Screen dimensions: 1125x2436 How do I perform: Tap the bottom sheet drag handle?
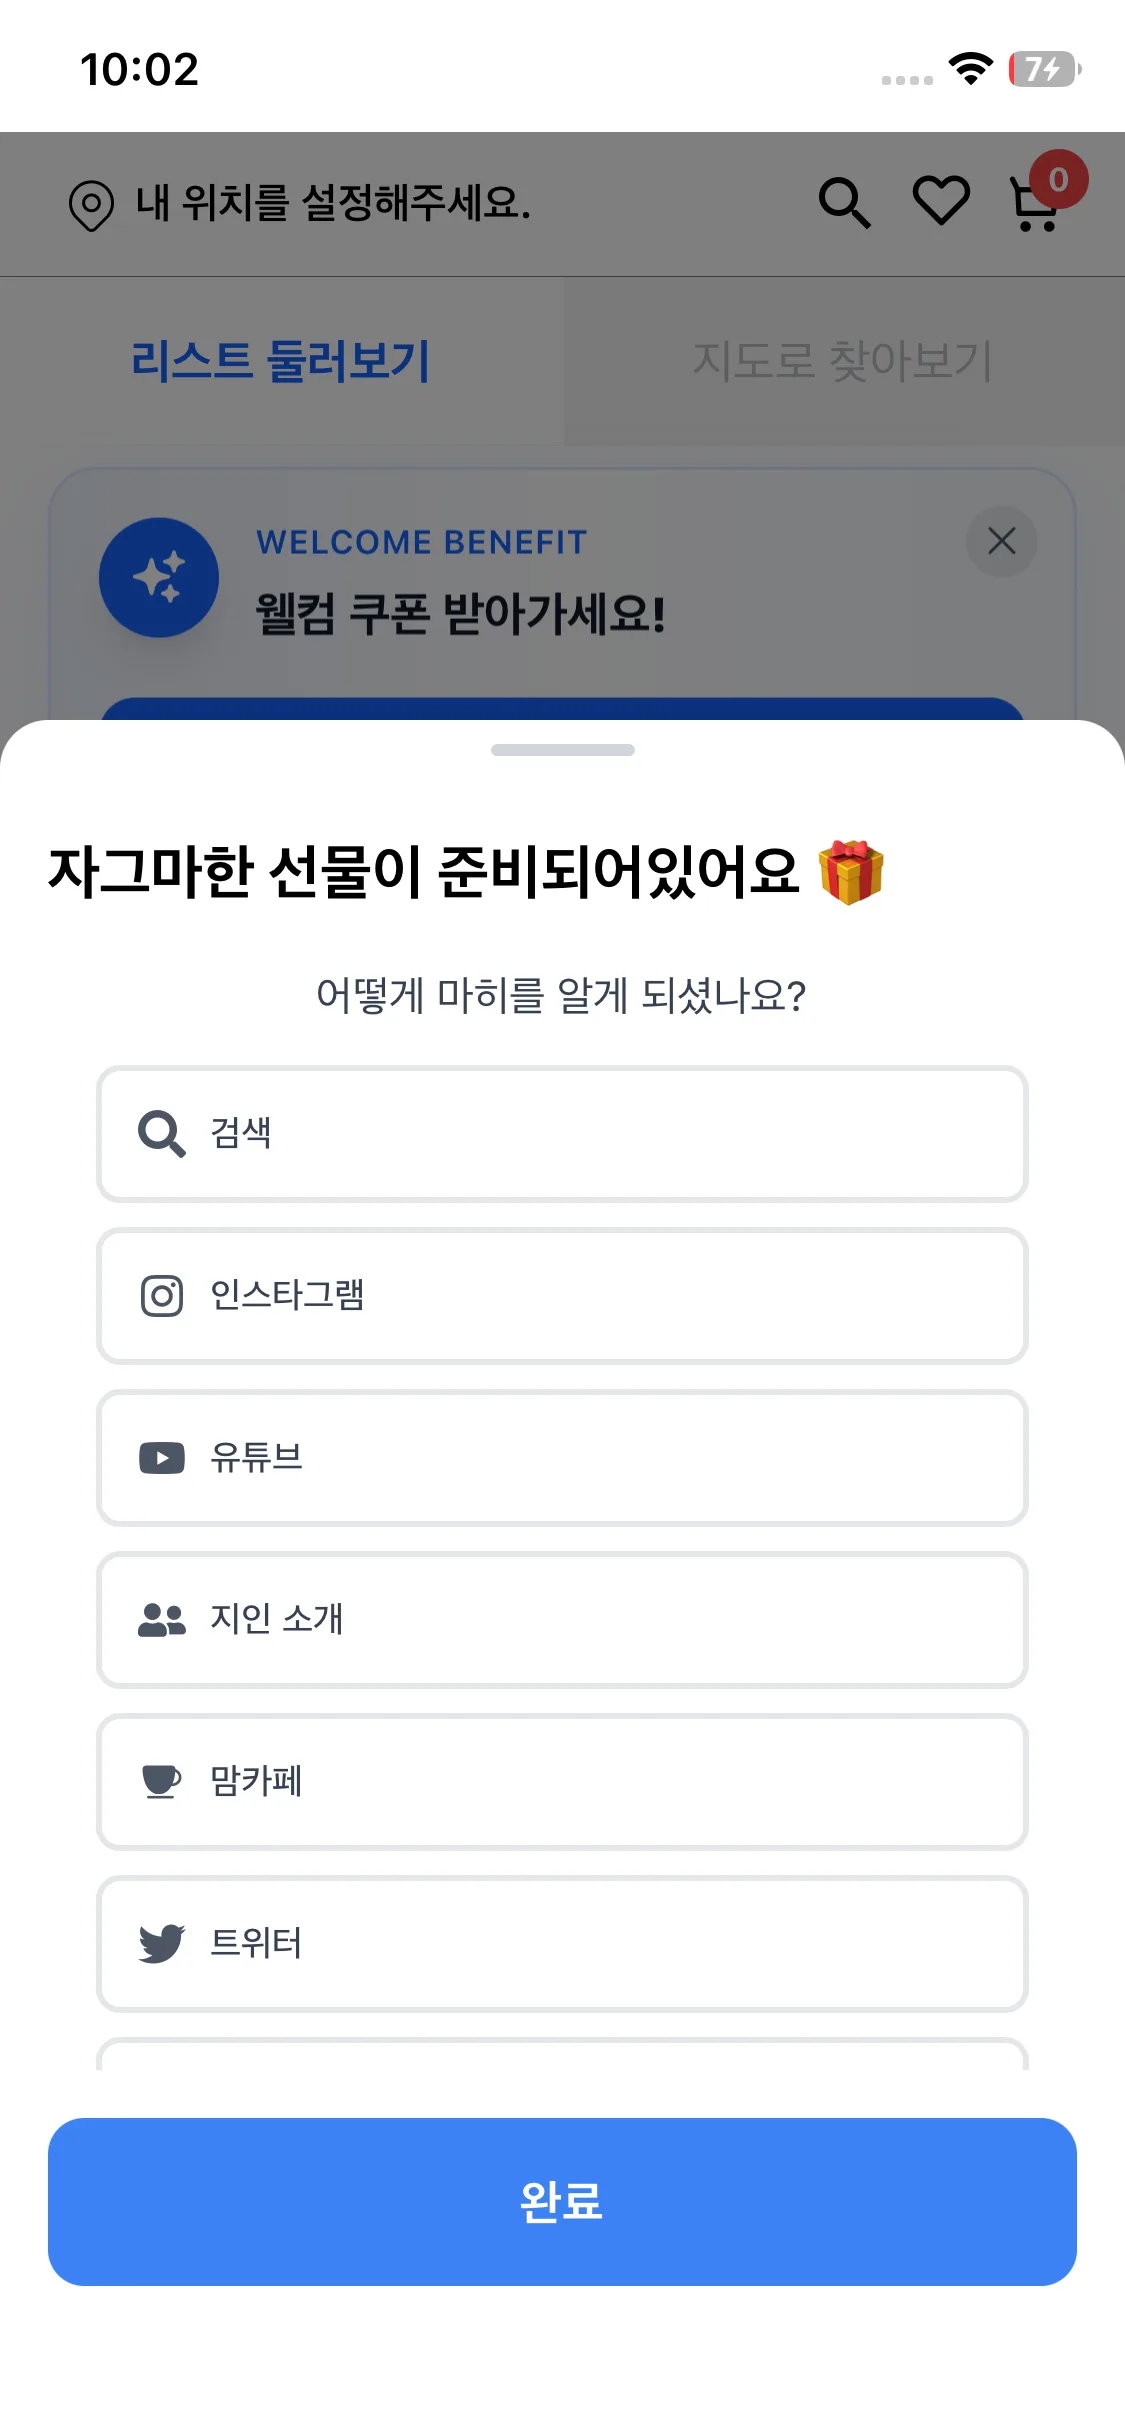[562, 750]
